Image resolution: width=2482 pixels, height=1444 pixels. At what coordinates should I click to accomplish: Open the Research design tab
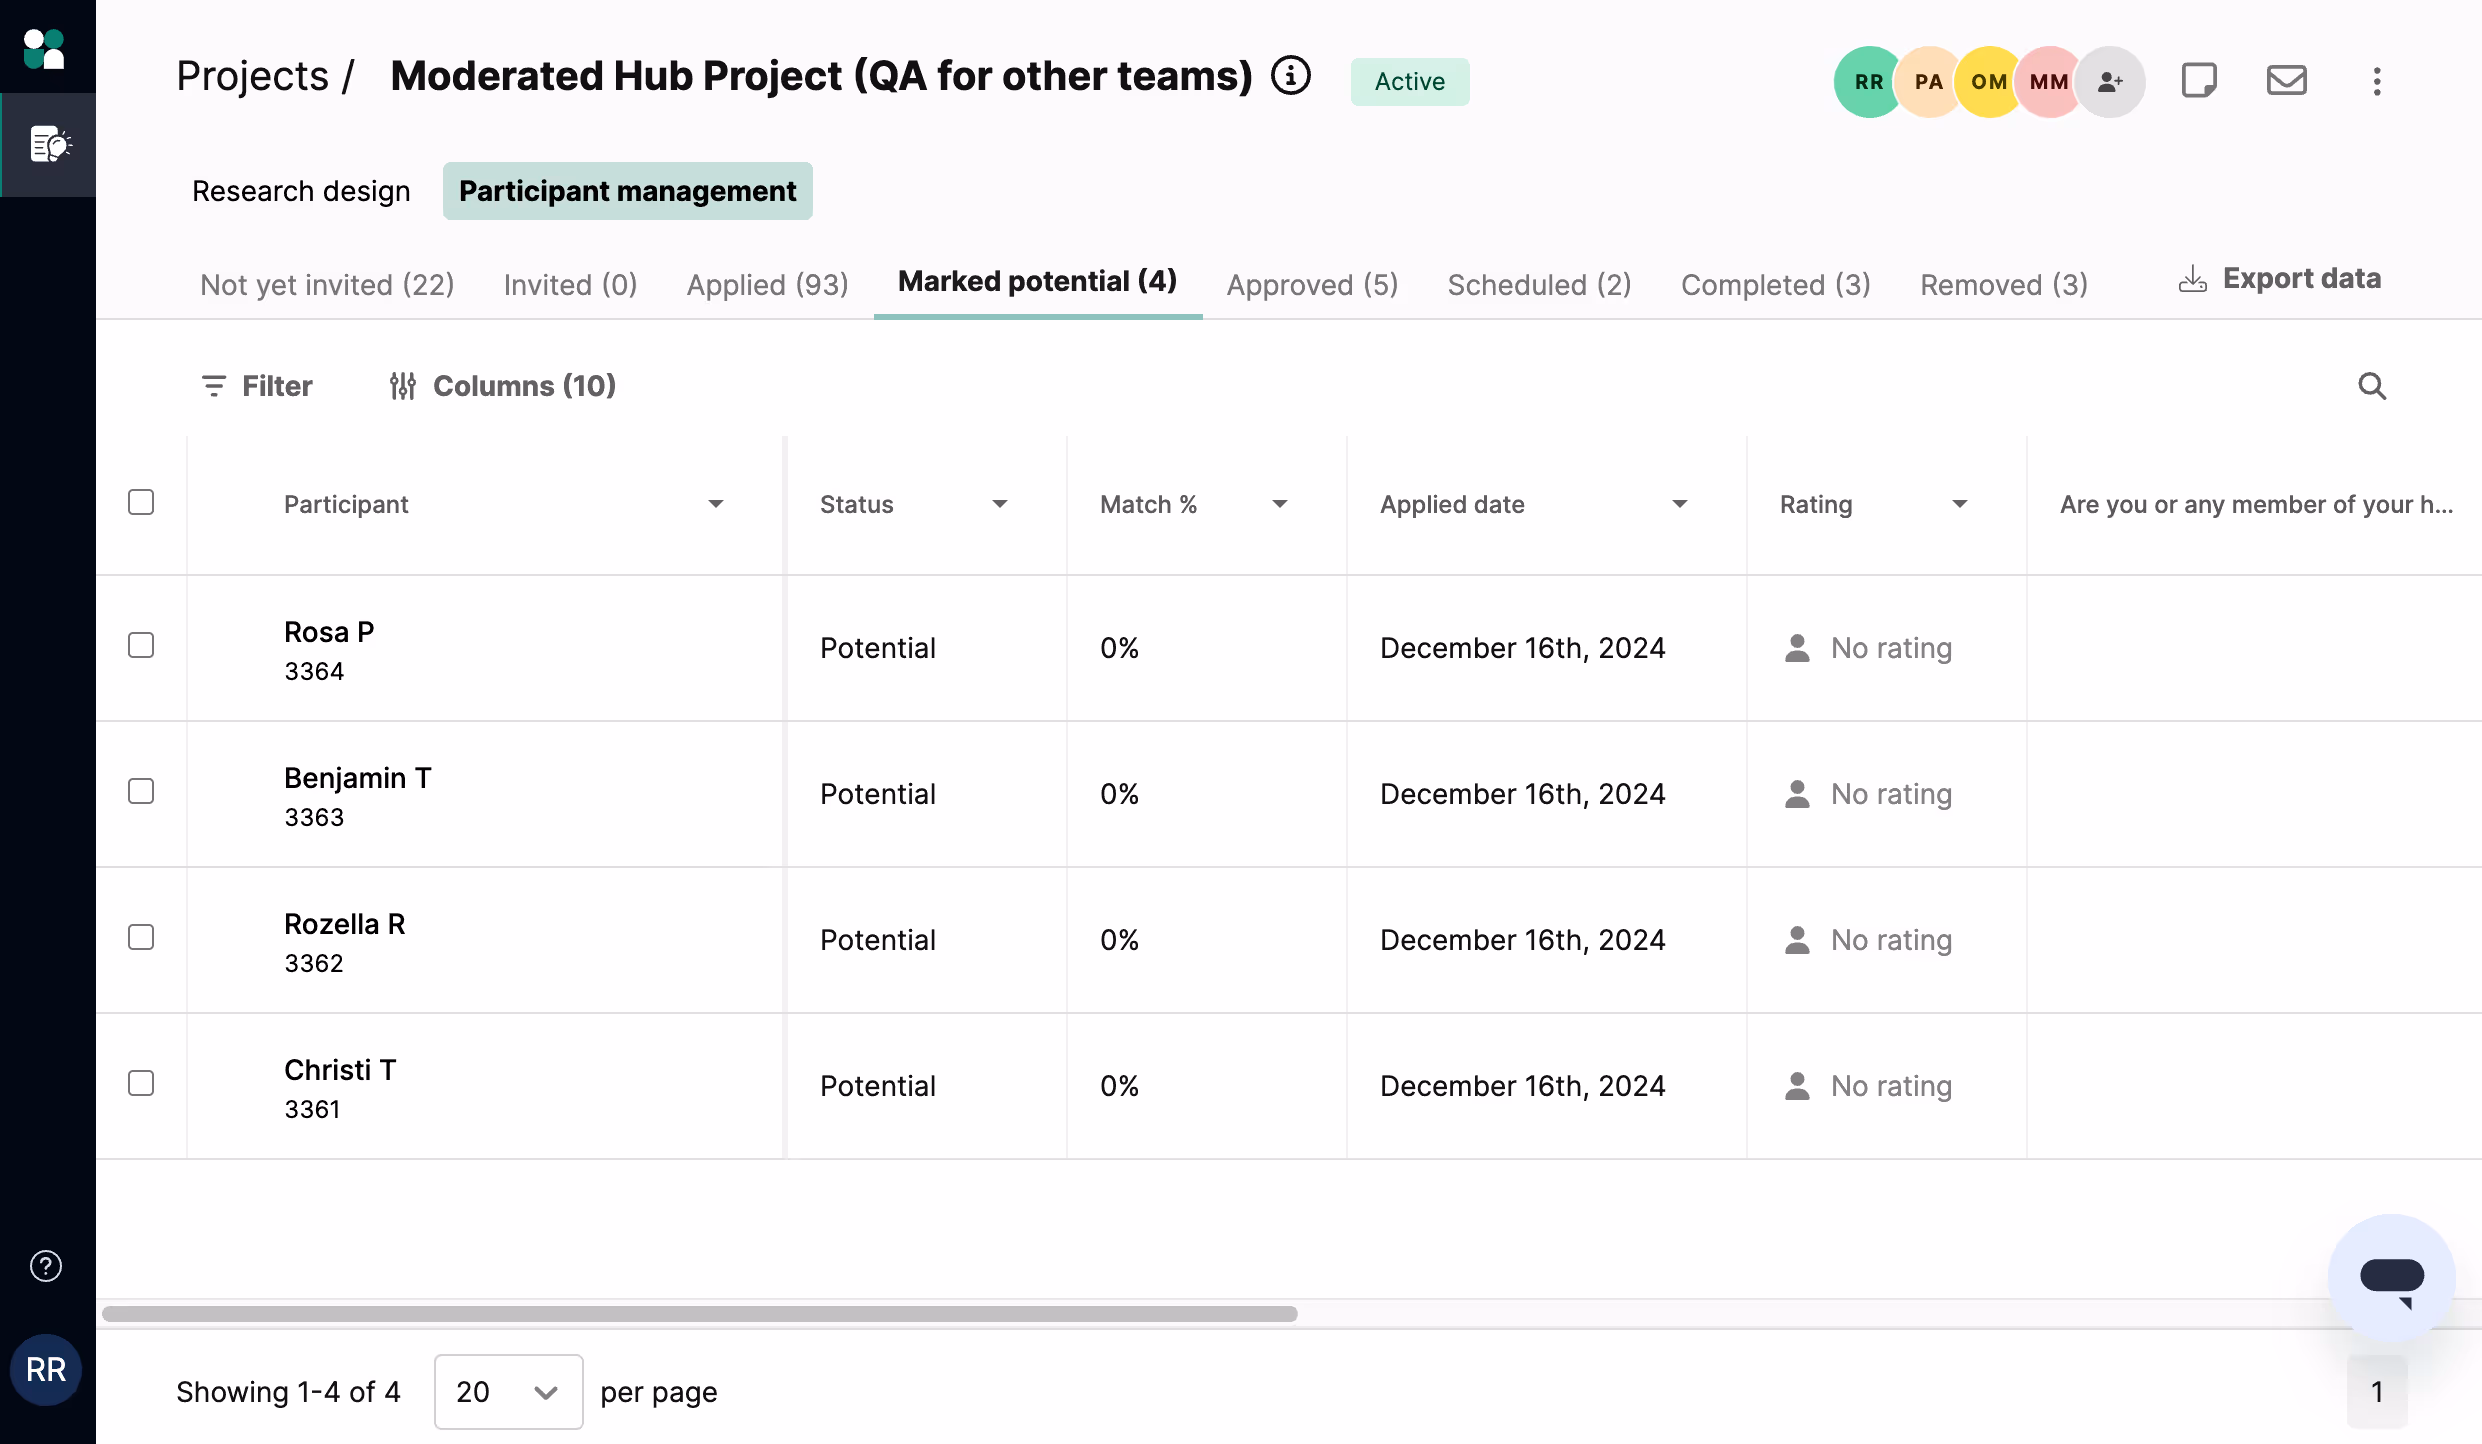pos(301,191)
